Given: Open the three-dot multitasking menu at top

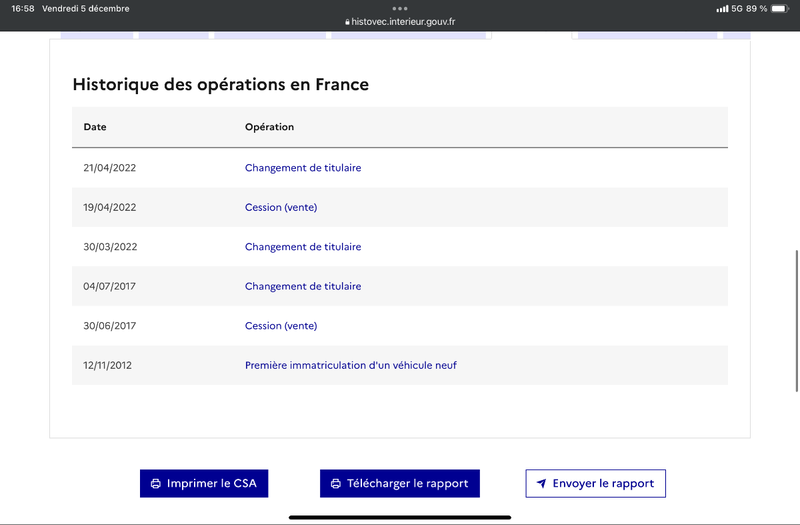Looking at the screenshot, I should [400, 8].
